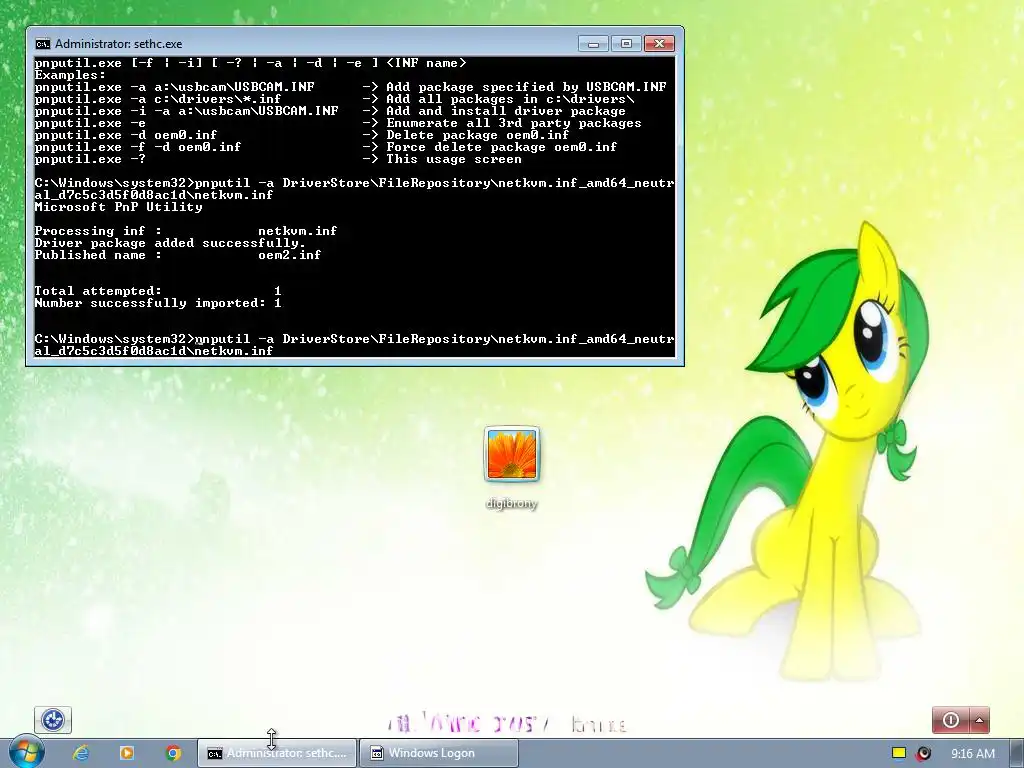Open the Ease of Access button
The height and width of the screenshot is (768, 1024).
[53, 720]
